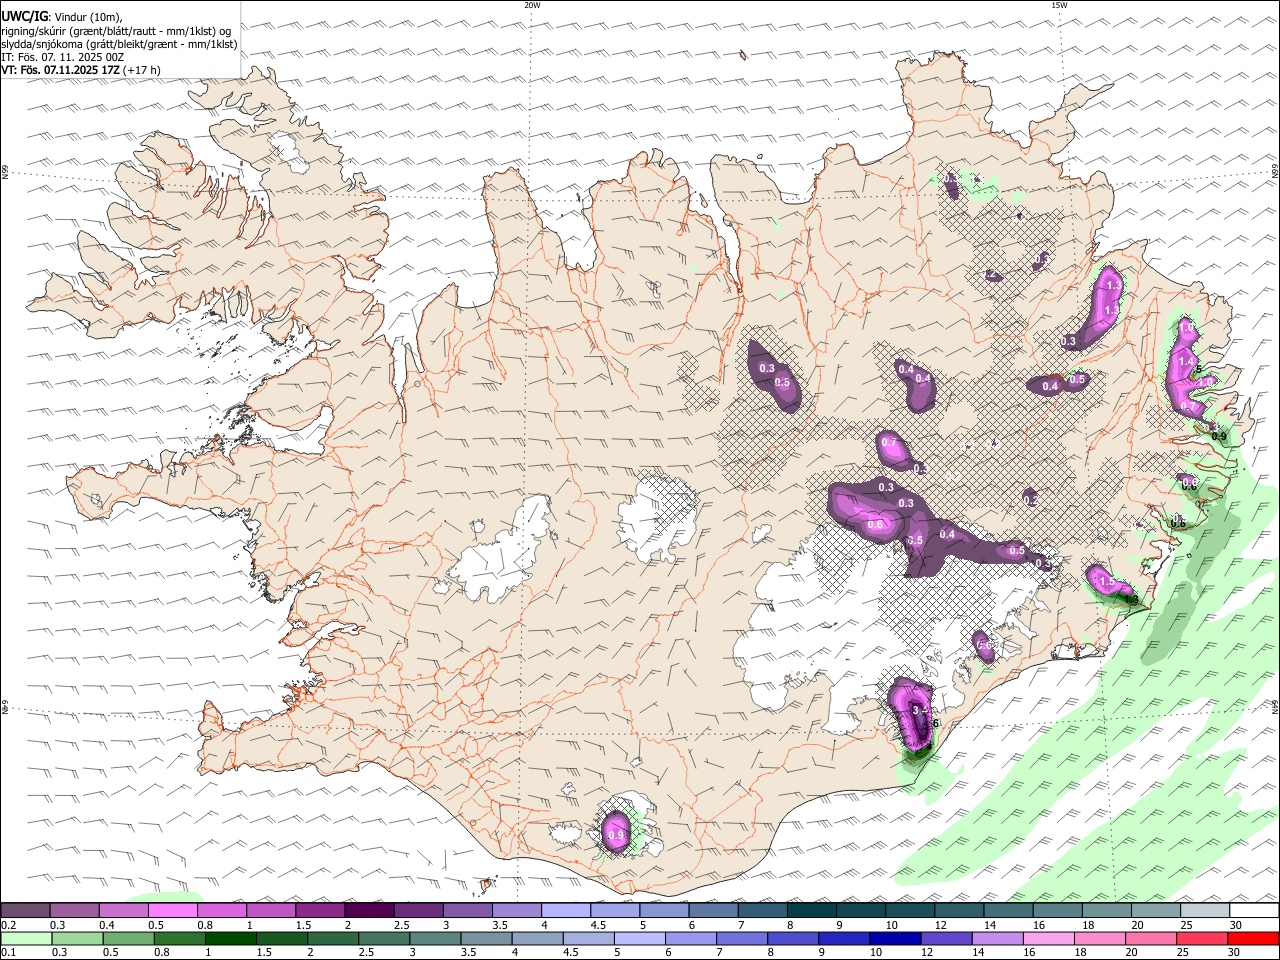1280x960 pixels.
Task: Click the '7' label on the lower scale
Action: (719, 952)
